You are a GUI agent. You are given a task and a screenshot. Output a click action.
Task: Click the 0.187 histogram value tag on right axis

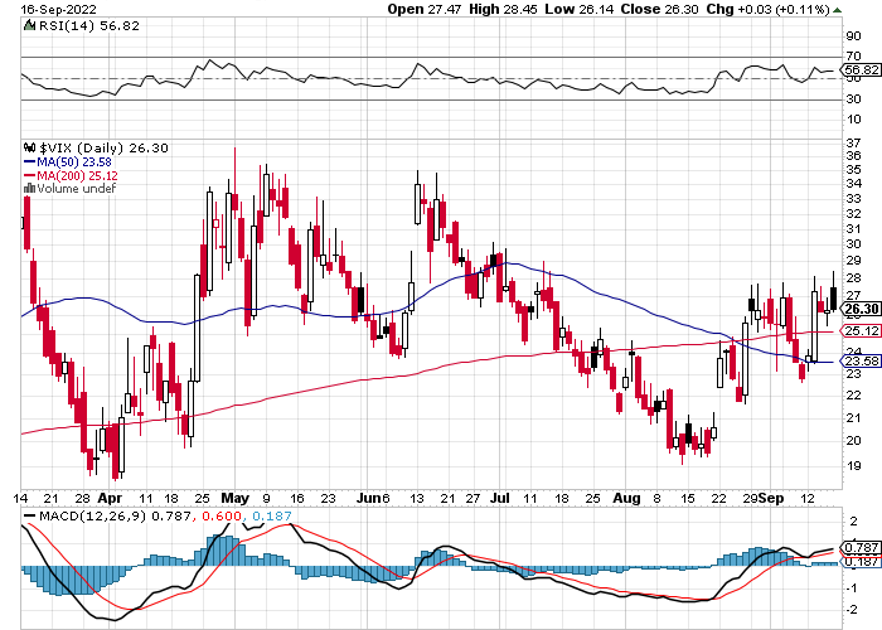click(x=861, y=562)
